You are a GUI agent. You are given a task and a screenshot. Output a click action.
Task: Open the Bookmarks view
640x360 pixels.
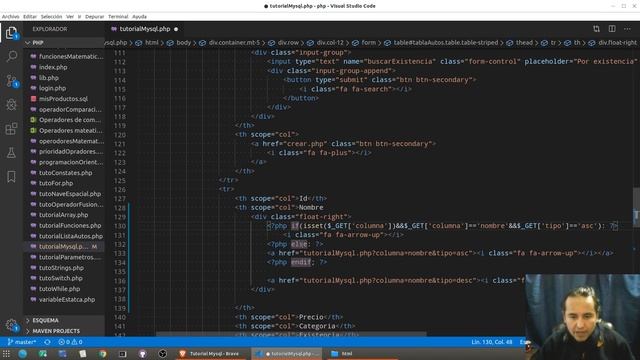pos(11,177)
